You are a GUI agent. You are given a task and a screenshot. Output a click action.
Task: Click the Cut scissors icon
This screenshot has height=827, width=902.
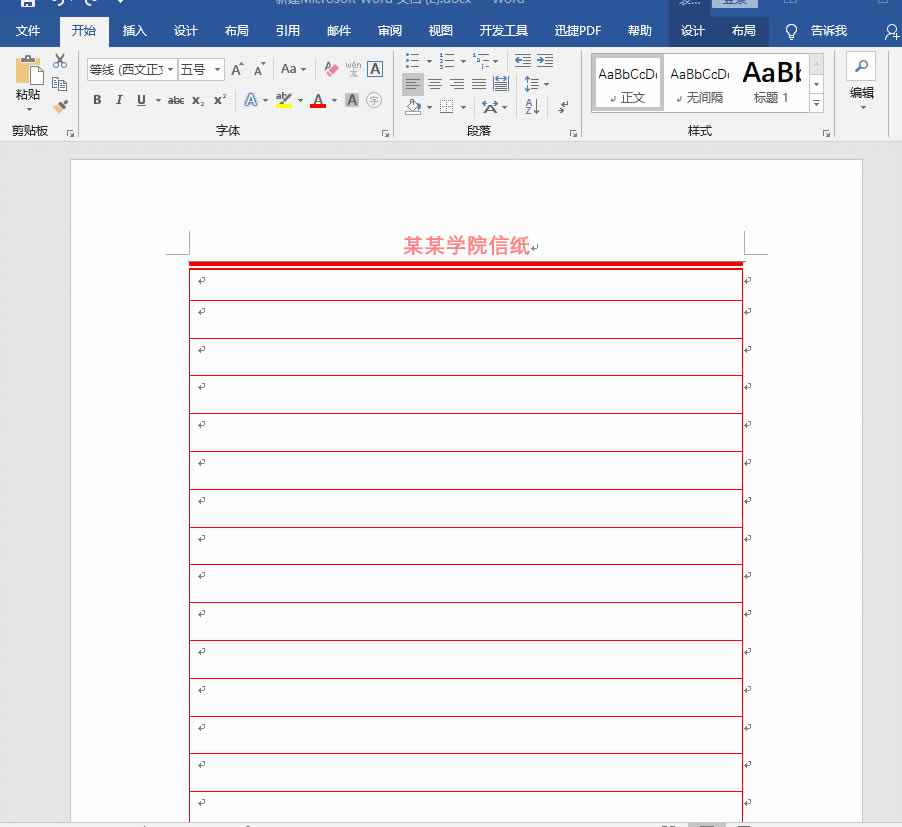[x=60, y=62]
